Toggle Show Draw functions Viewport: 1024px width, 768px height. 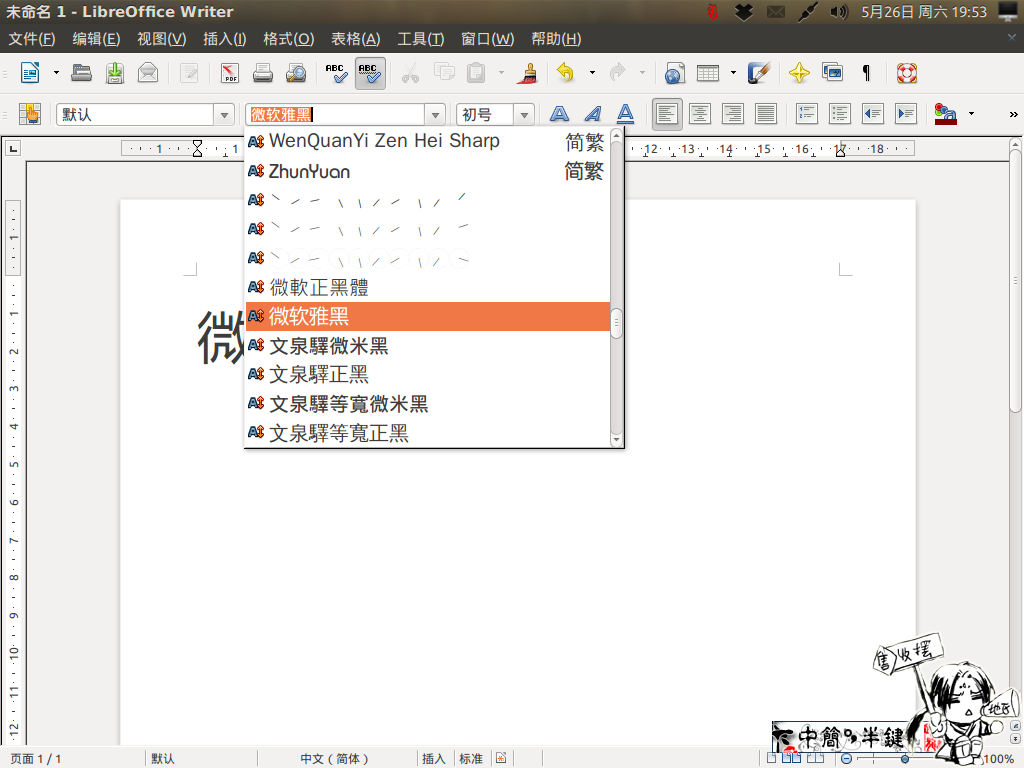tap(759, 72)
